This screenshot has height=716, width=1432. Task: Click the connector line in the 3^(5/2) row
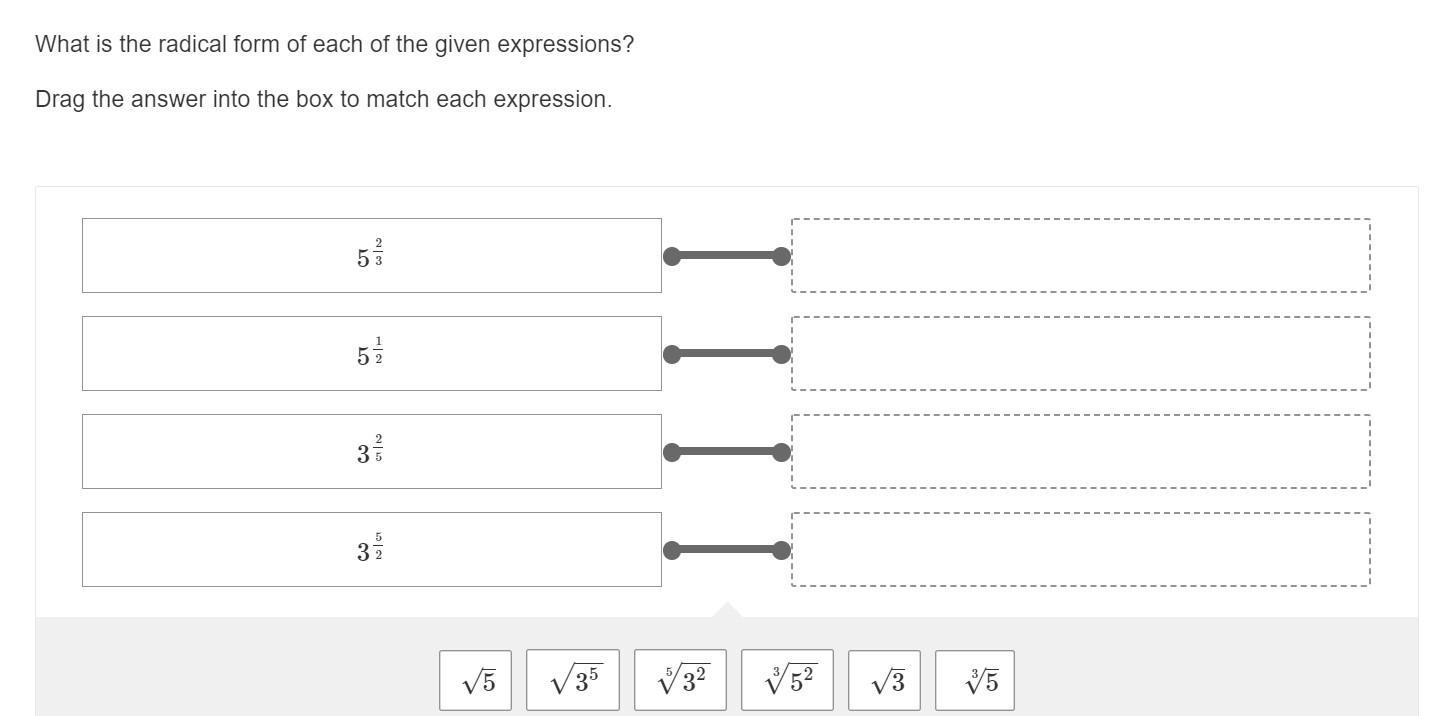(727, 550)
